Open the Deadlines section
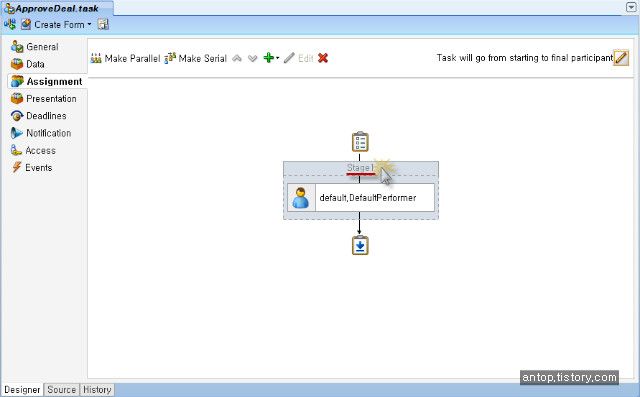Image resolution: width=640 pixels, height=397 pixels. [x=39, y=116]
